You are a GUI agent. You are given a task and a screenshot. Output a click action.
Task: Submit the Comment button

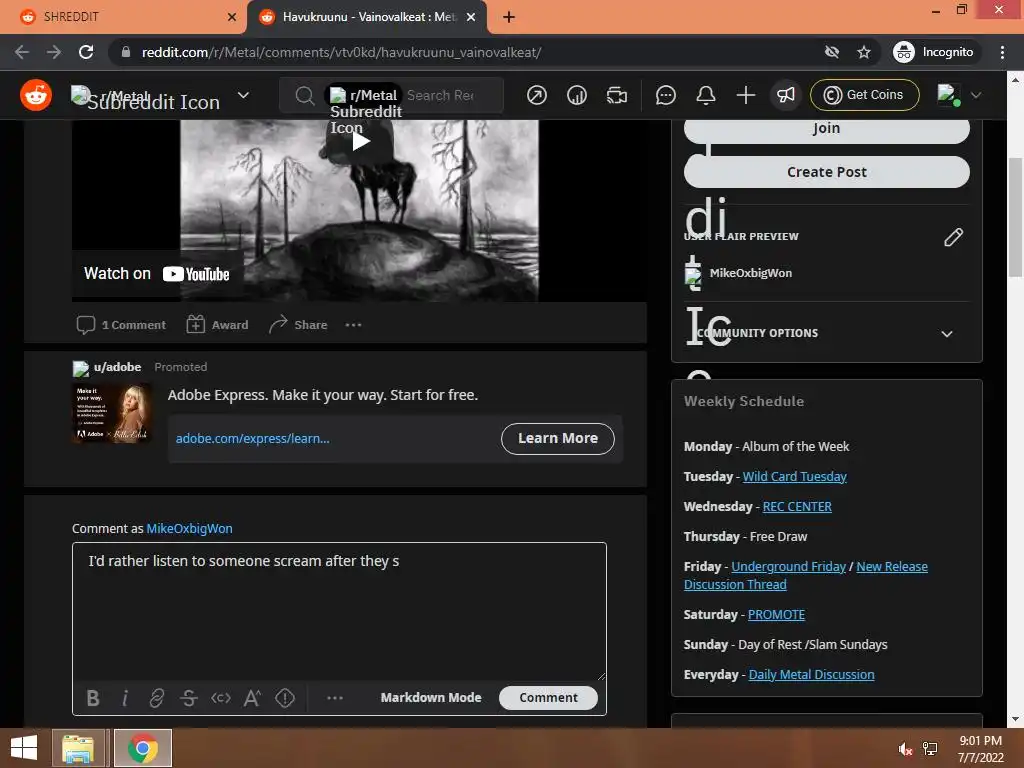pyautogui.click(x=548, y=697)
